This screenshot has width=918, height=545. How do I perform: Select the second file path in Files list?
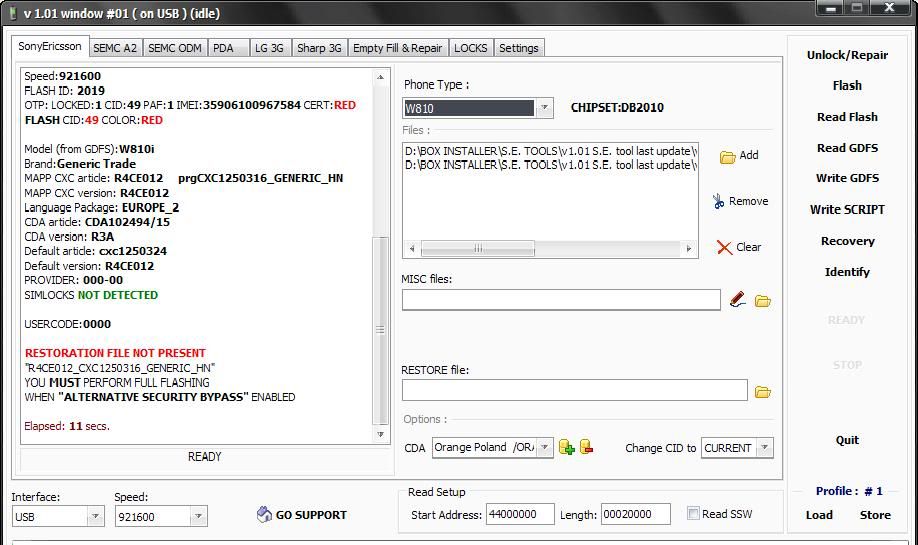pyautogui.click(x=550, y=165)
